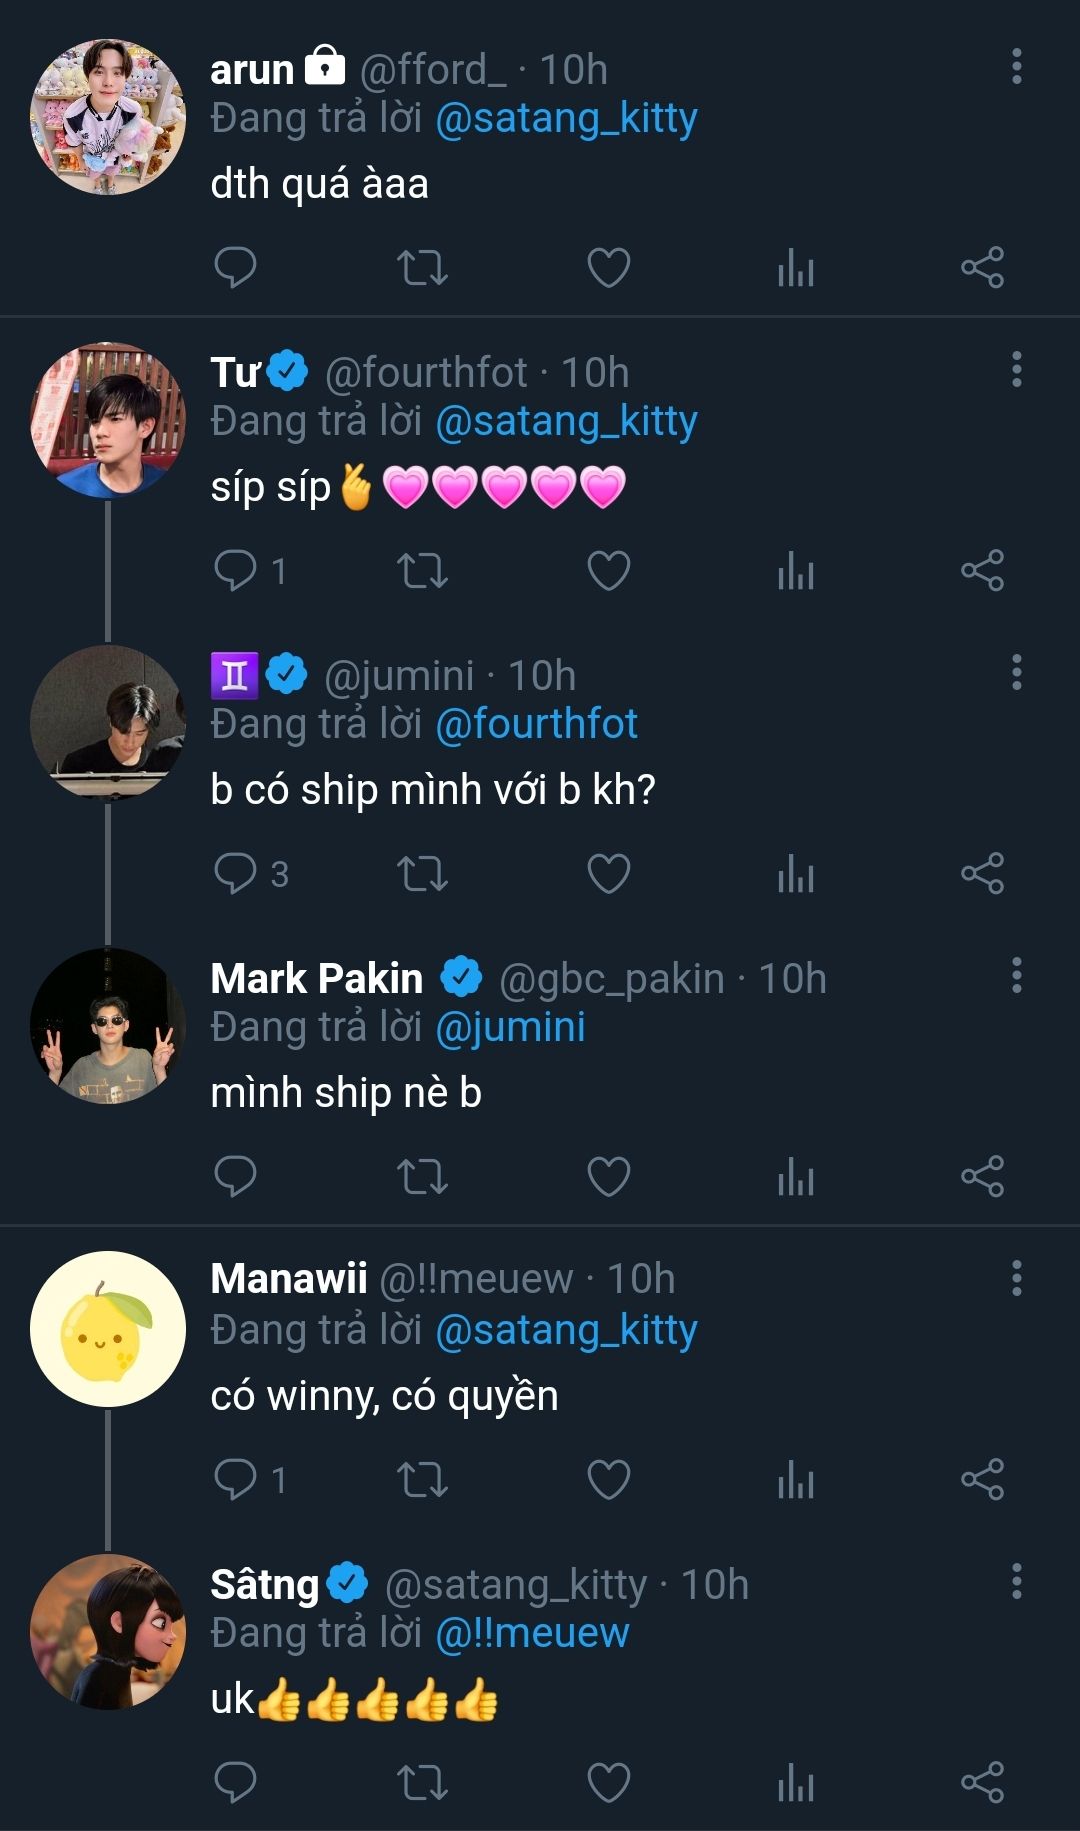This screenshot has width=1080, height=1831.
Task: Open the @!!meuew mention in Sâtng's reply
Action: [532, 1633]
